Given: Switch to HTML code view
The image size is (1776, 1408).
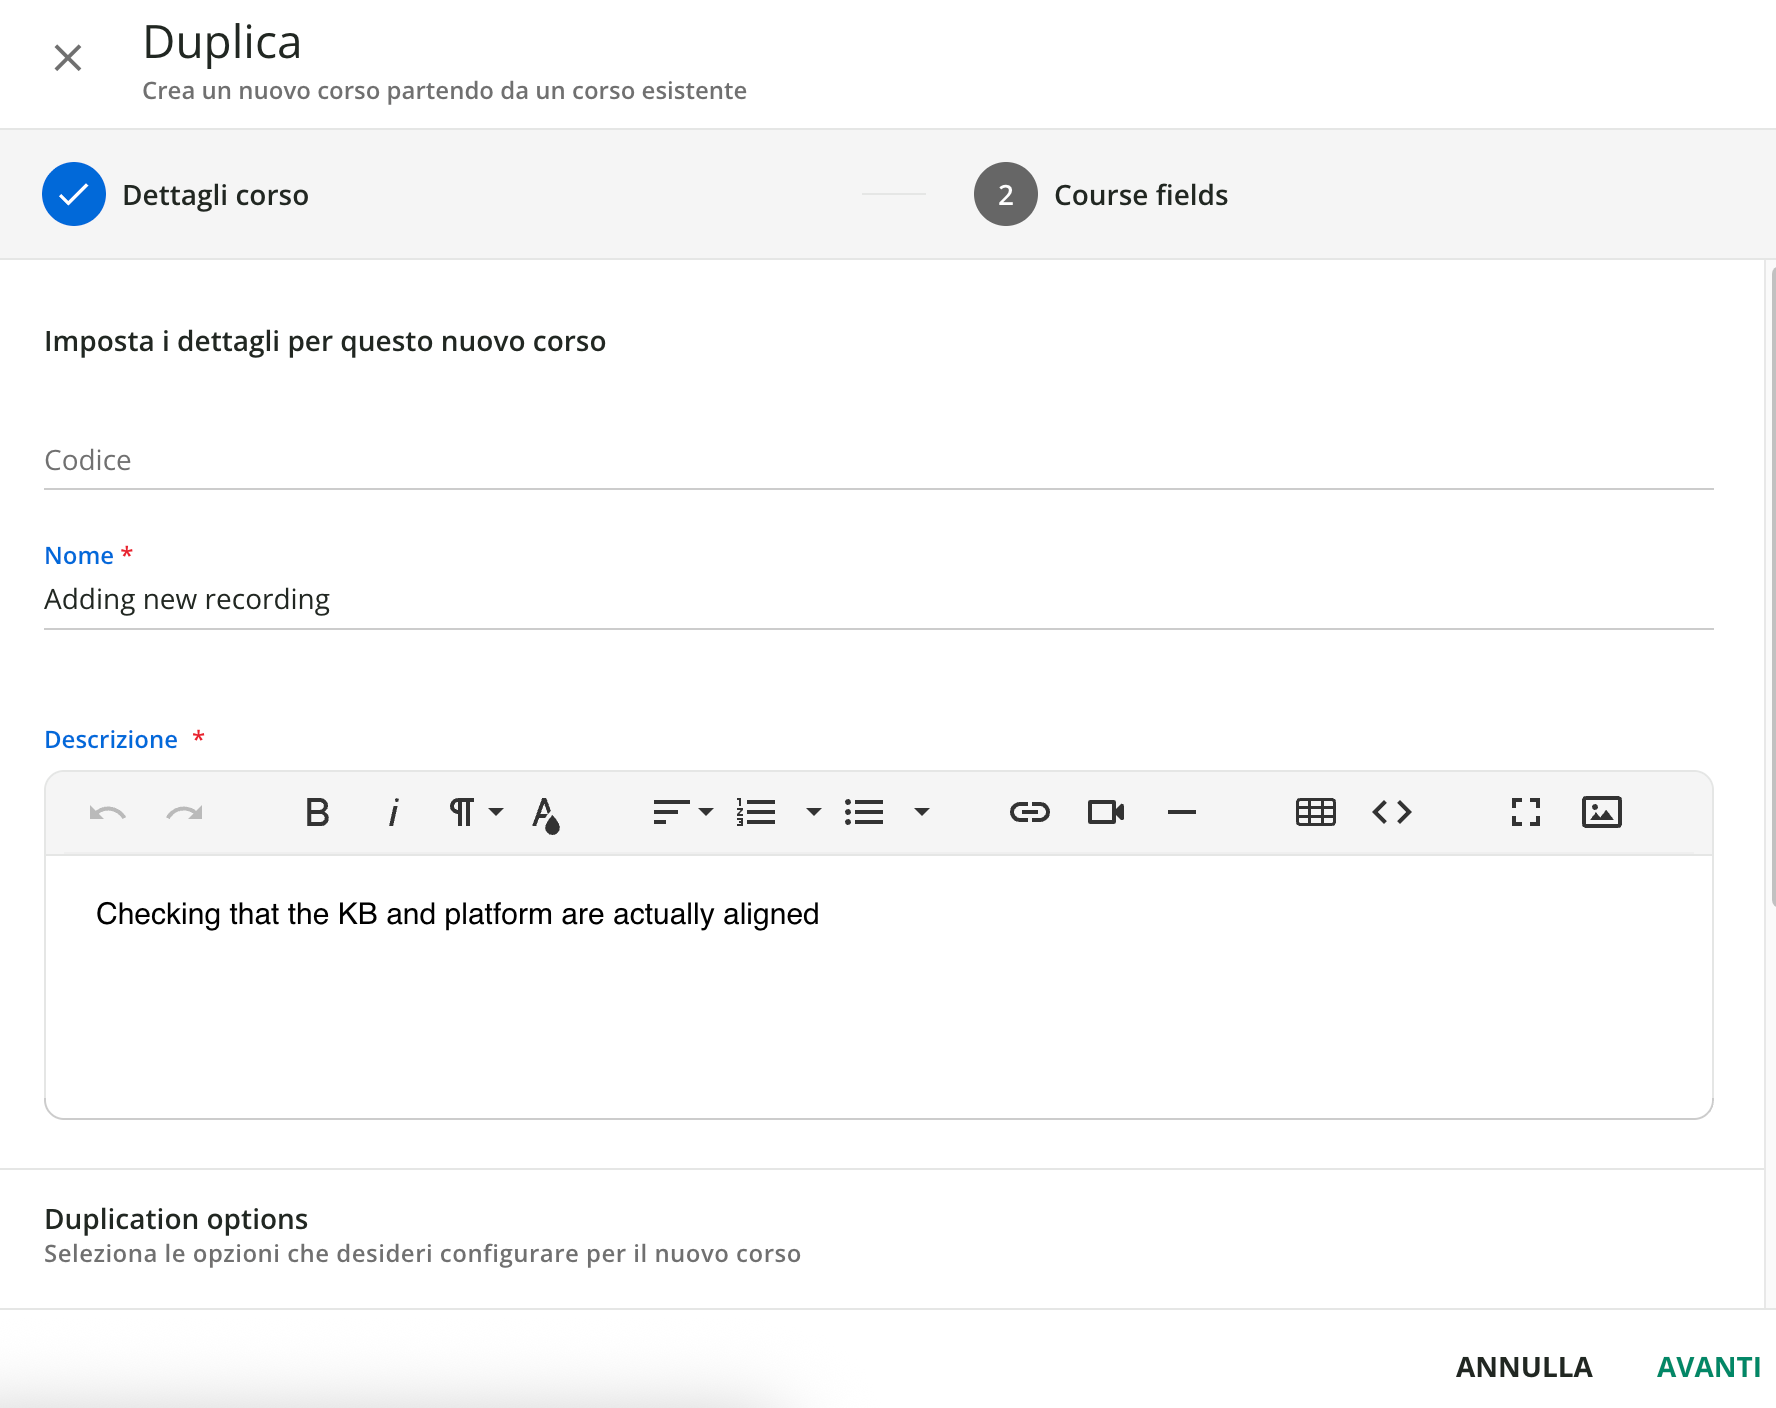Looking at the screenshot, I should pyautogui.click(x=1391, y=812).
